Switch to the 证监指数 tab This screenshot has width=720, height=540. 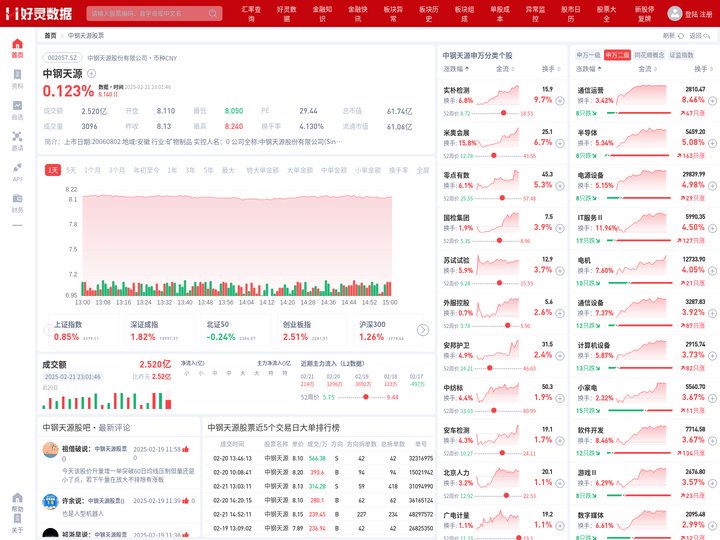pos(681,55)
